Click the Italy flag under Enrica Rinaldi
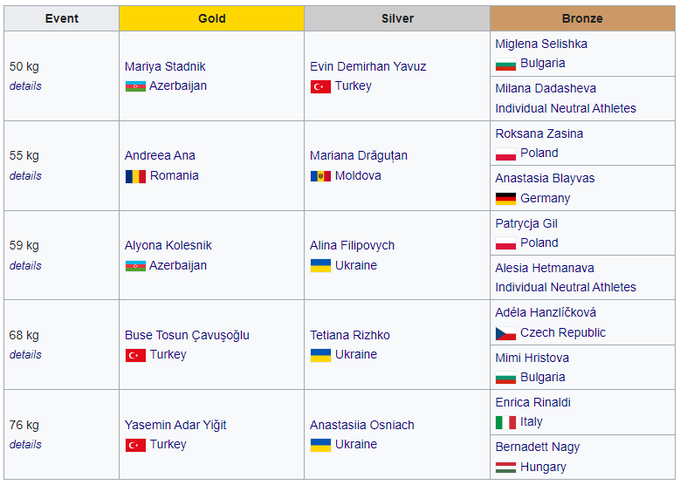The height and width of the screenshot is (485, 680). 505,422
